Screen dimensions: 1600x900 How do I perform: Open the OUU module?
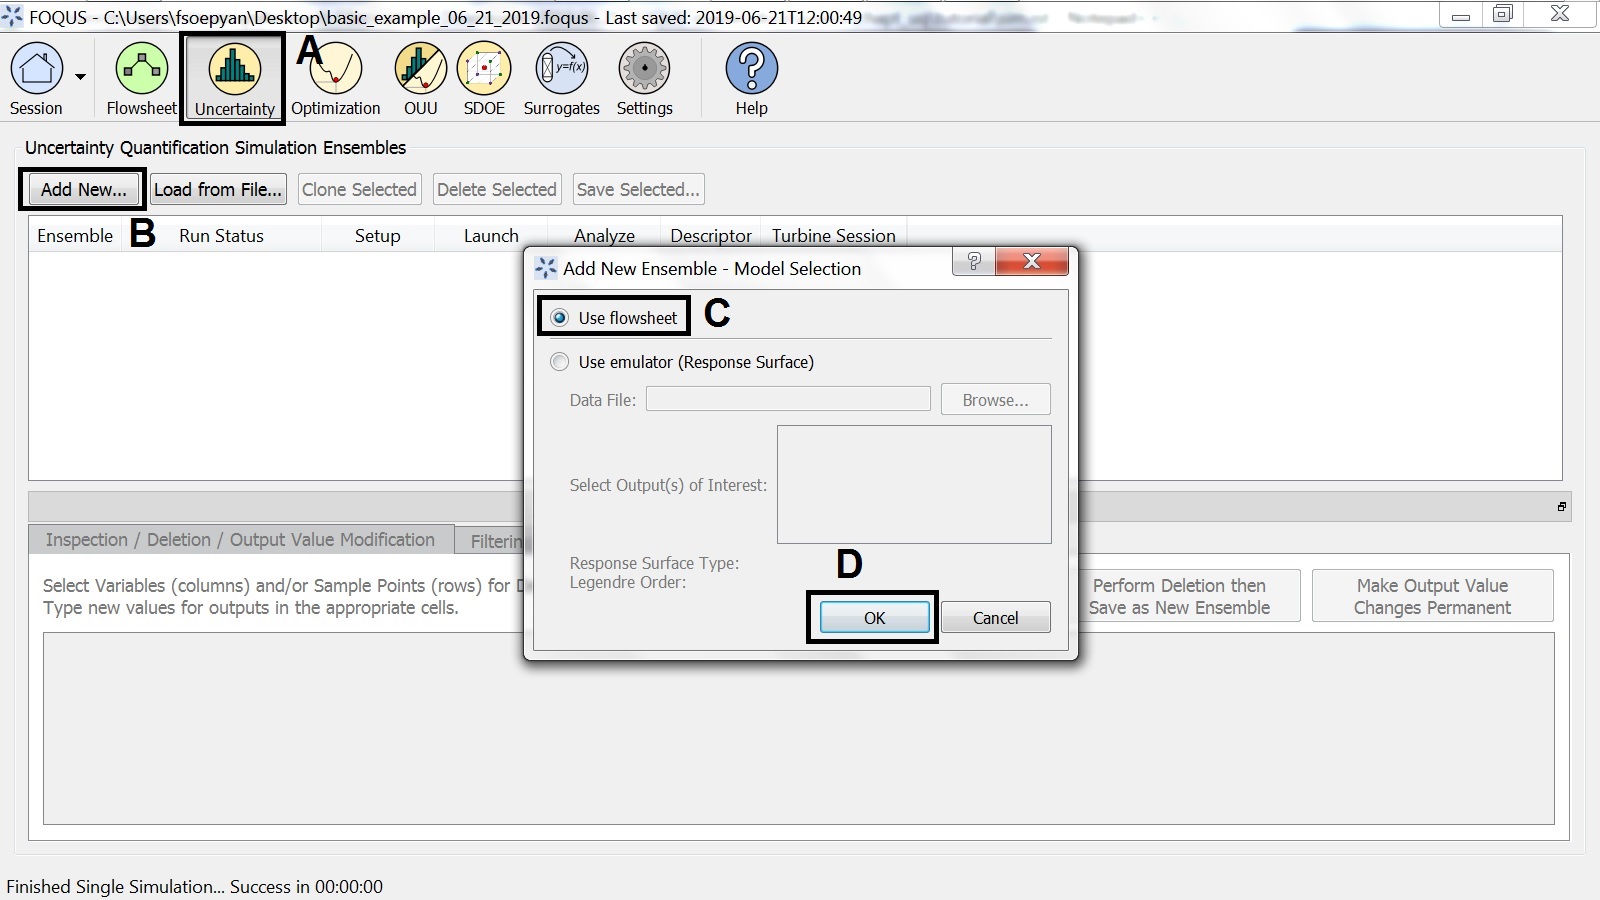click(x=419, y=70)
